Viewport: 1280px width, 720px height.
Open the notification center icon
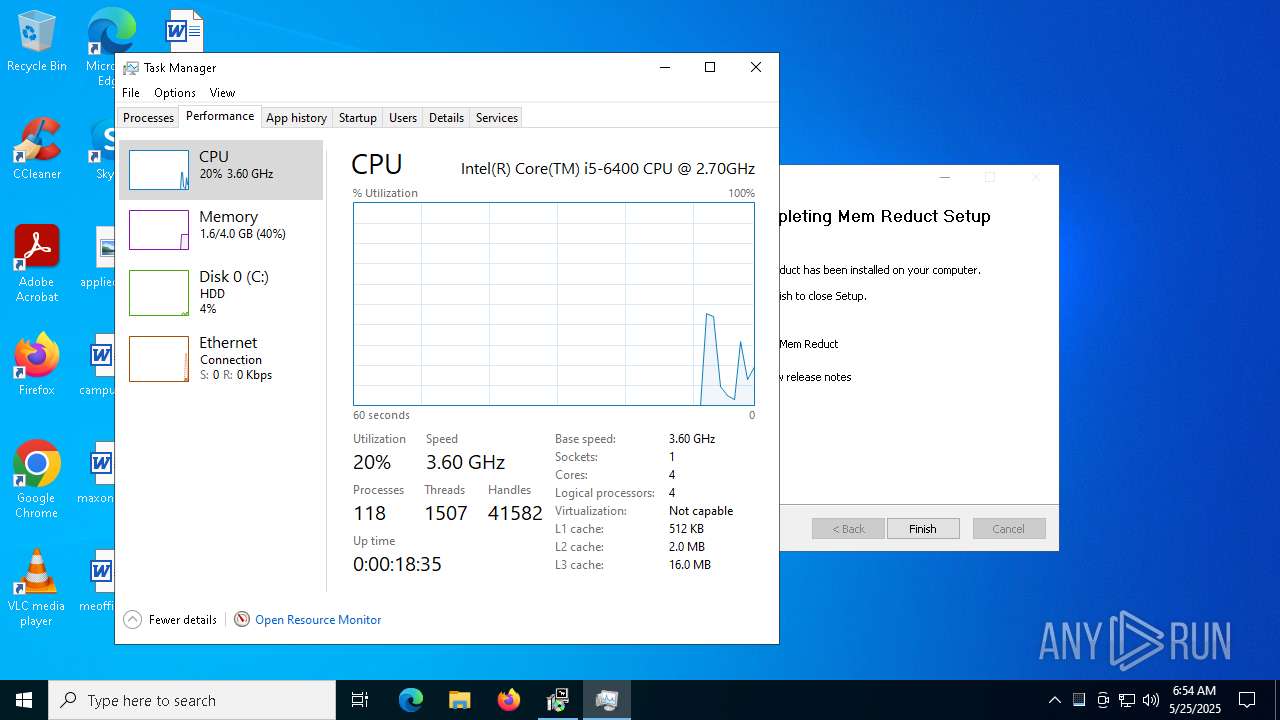pyautogui.click(x=1247, y=700)
